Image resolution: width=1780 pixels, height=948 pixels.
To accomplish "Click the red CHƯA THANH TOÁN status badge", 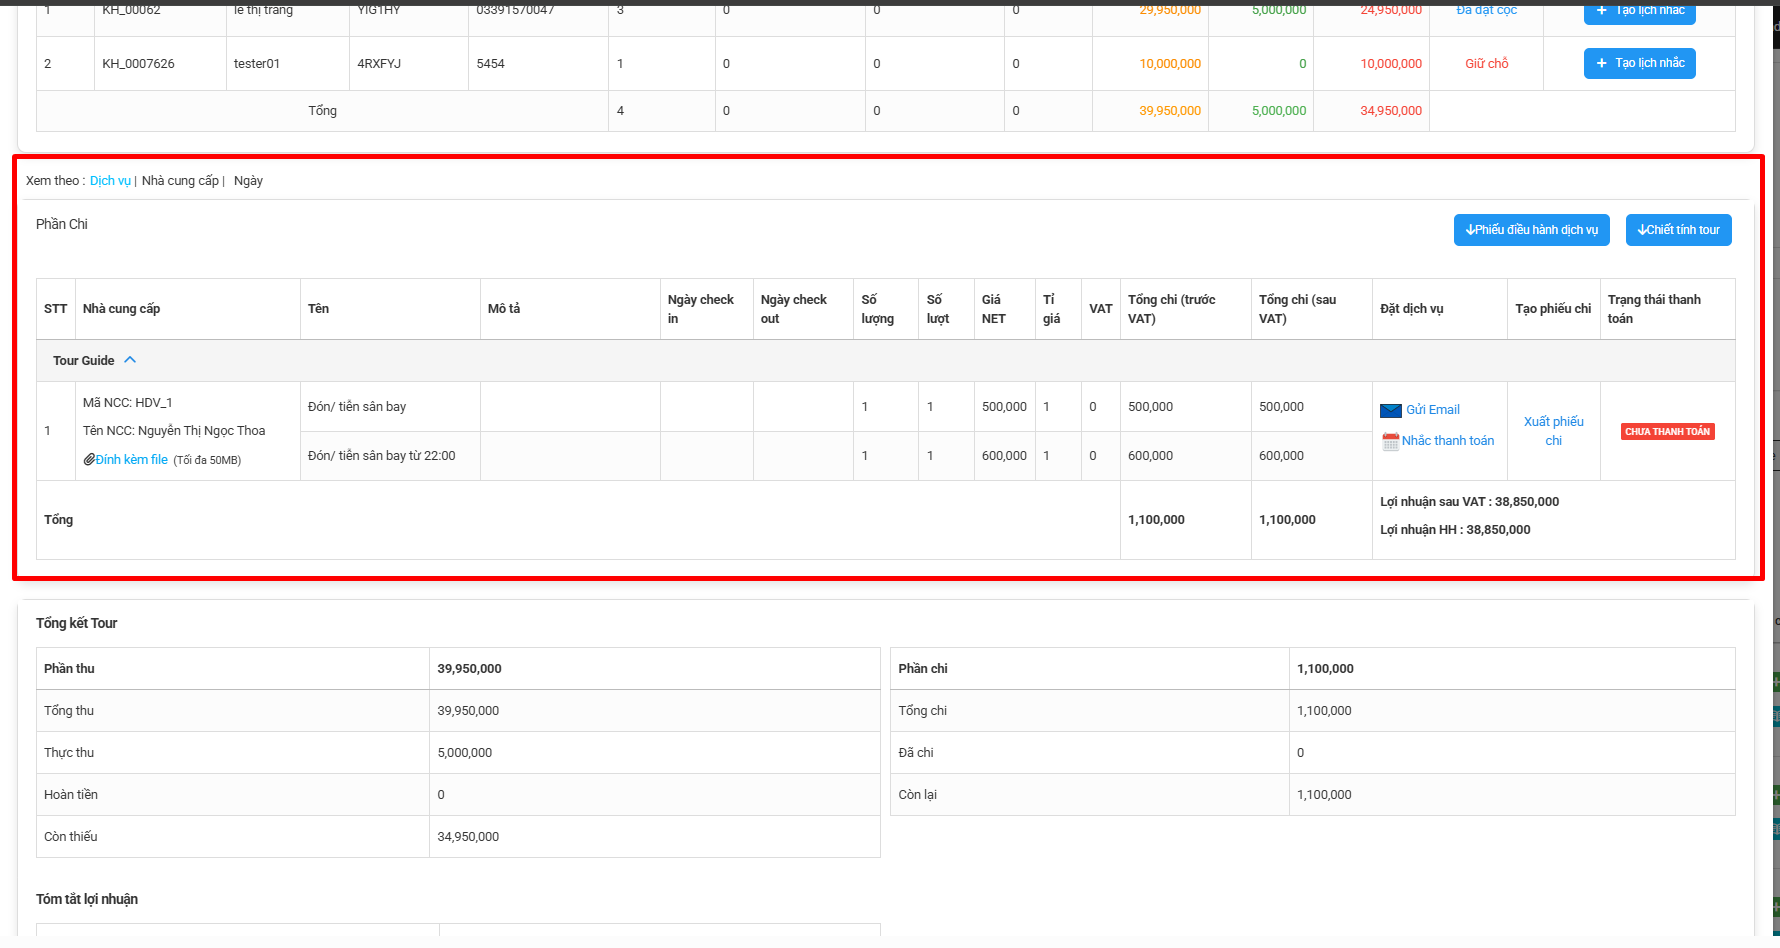I will (1667, 432).
